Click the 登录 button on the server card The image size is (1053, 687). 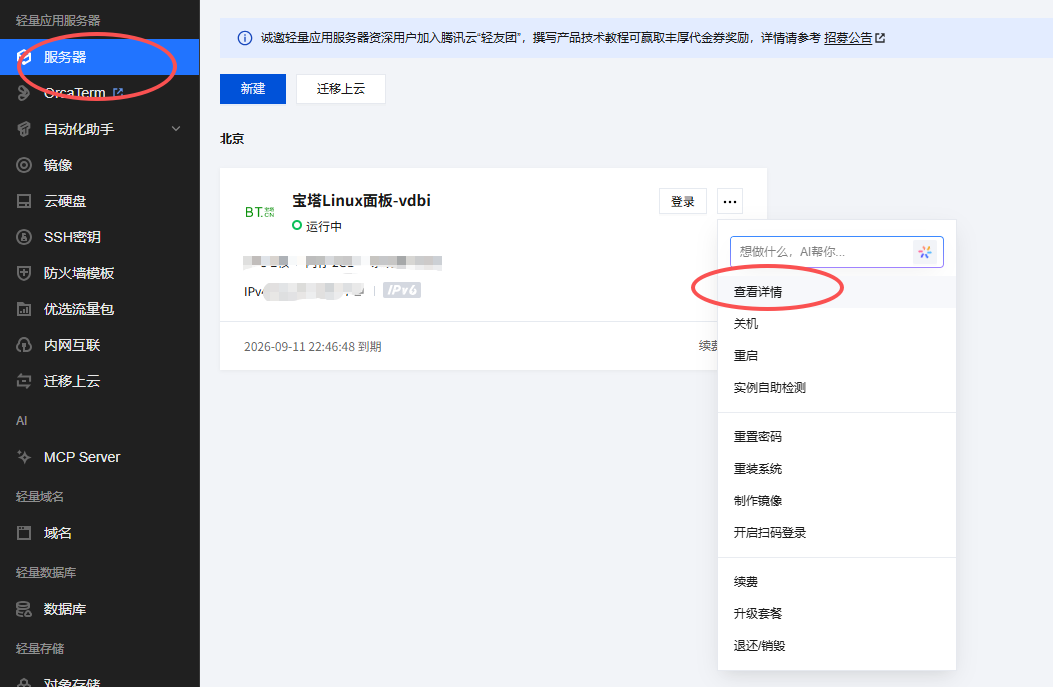click(683, 201)
